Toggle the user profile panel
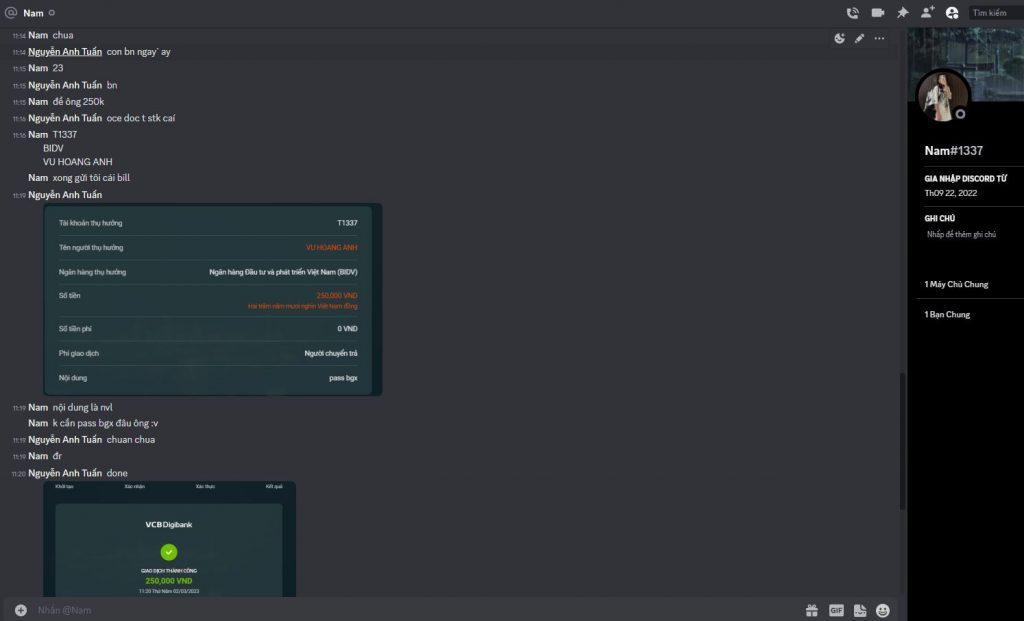The image size is (1024, 621). (952, 13)
